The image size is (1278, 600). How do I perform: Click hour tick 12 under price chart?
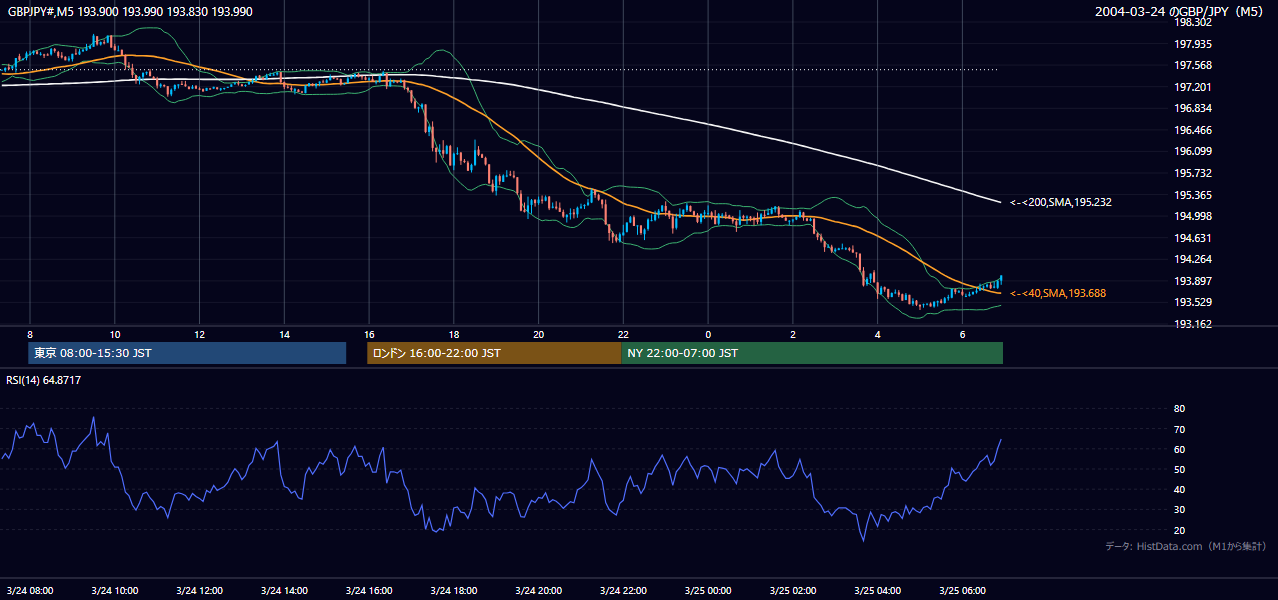(200, 334)
